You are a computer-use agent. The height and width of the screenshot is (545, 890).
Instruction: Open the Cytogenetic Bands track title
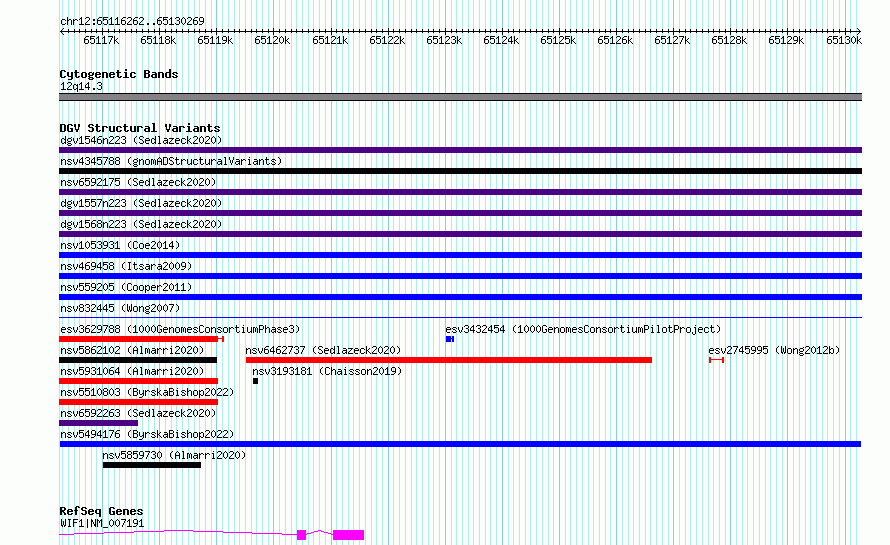(x=119, y=74)
